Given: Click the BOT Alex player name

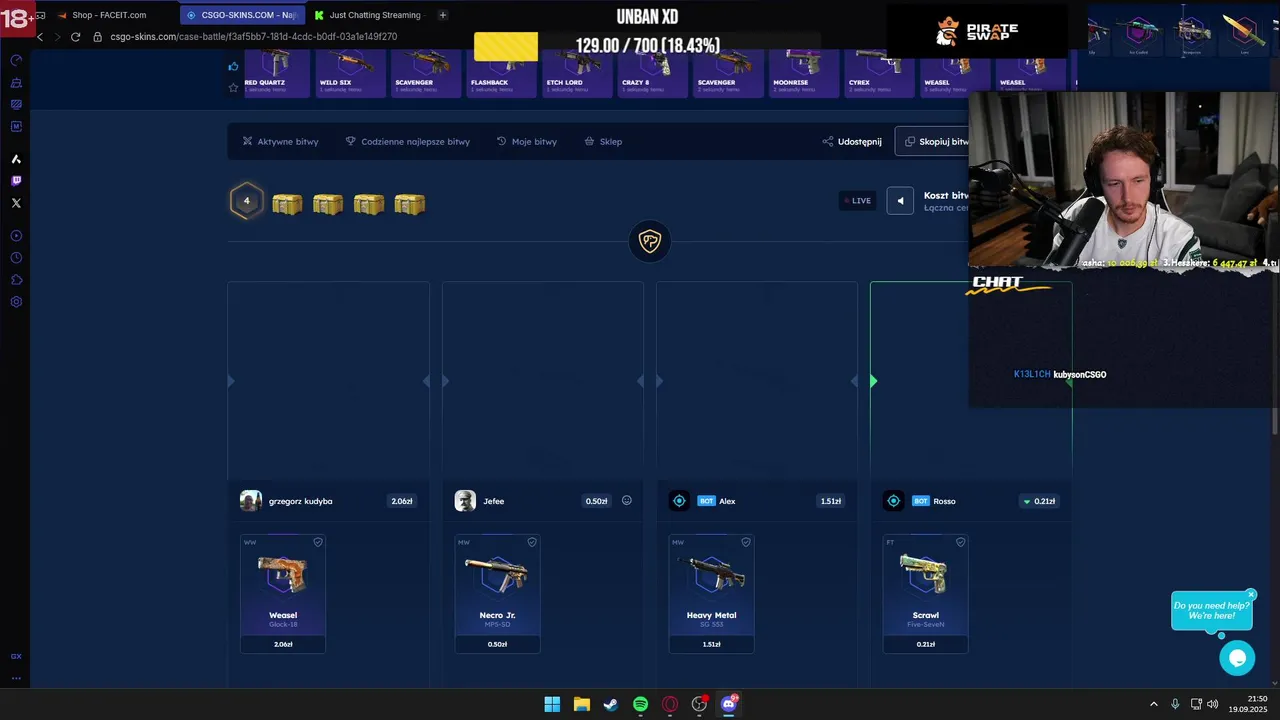Looking at the screenshot, I should 727,501.
